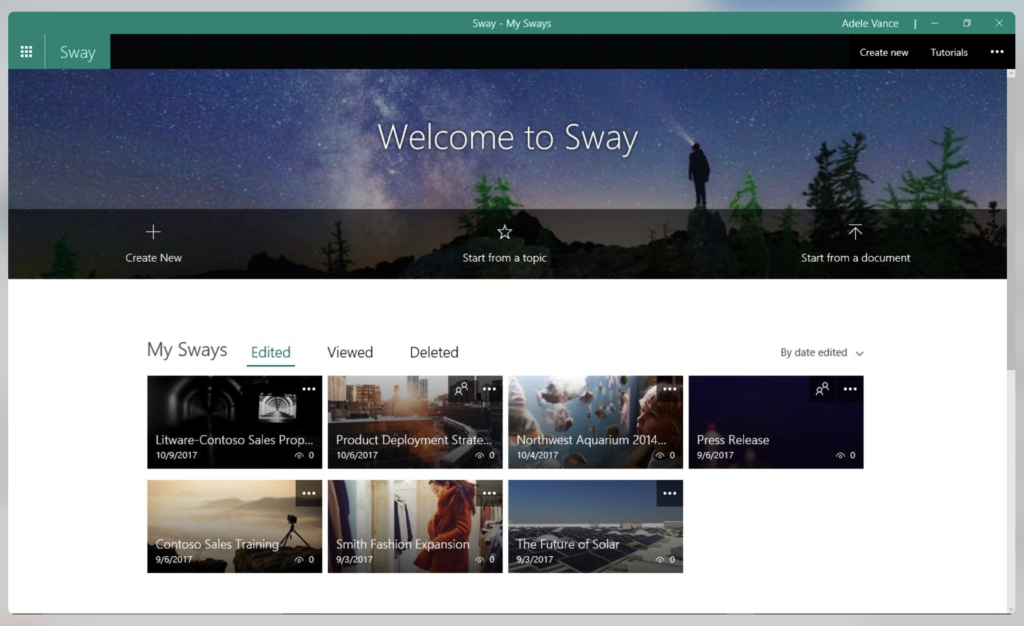Viewport: 1024px width, 626px height.
Task: Click the 10/6/2017 date text
Action: (x=357, y=455)
